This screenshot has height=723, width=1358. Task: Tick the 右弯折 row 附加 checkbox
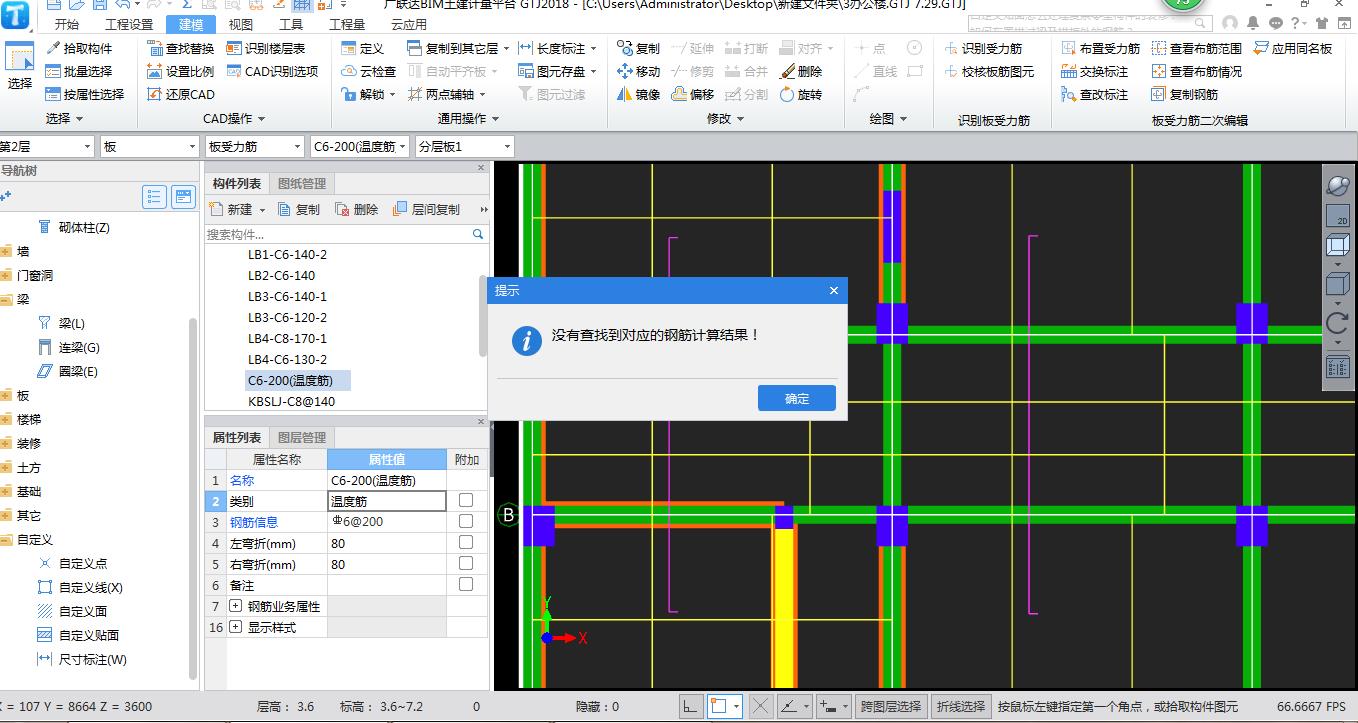pyautogui.click(x=466, y=563)
